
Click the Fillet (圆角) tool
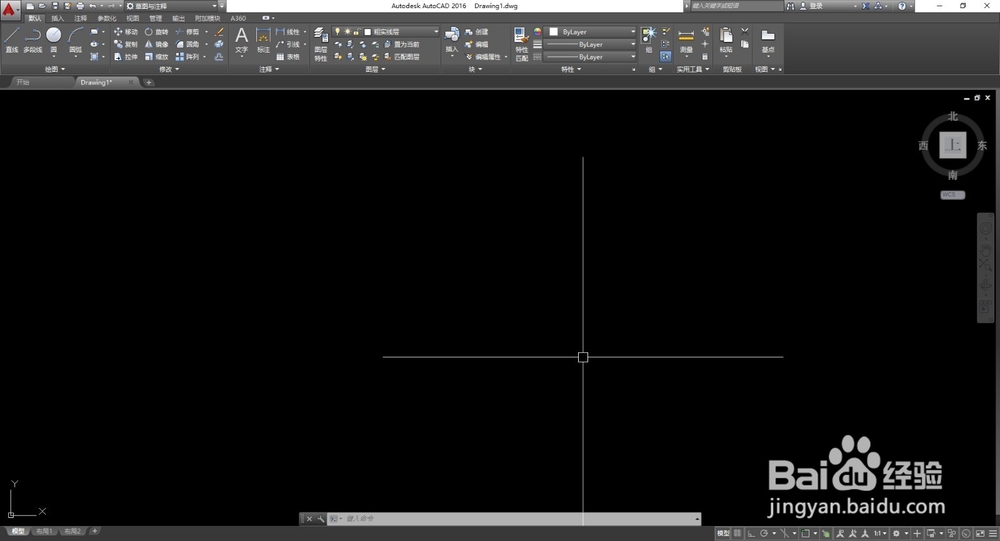188,44
